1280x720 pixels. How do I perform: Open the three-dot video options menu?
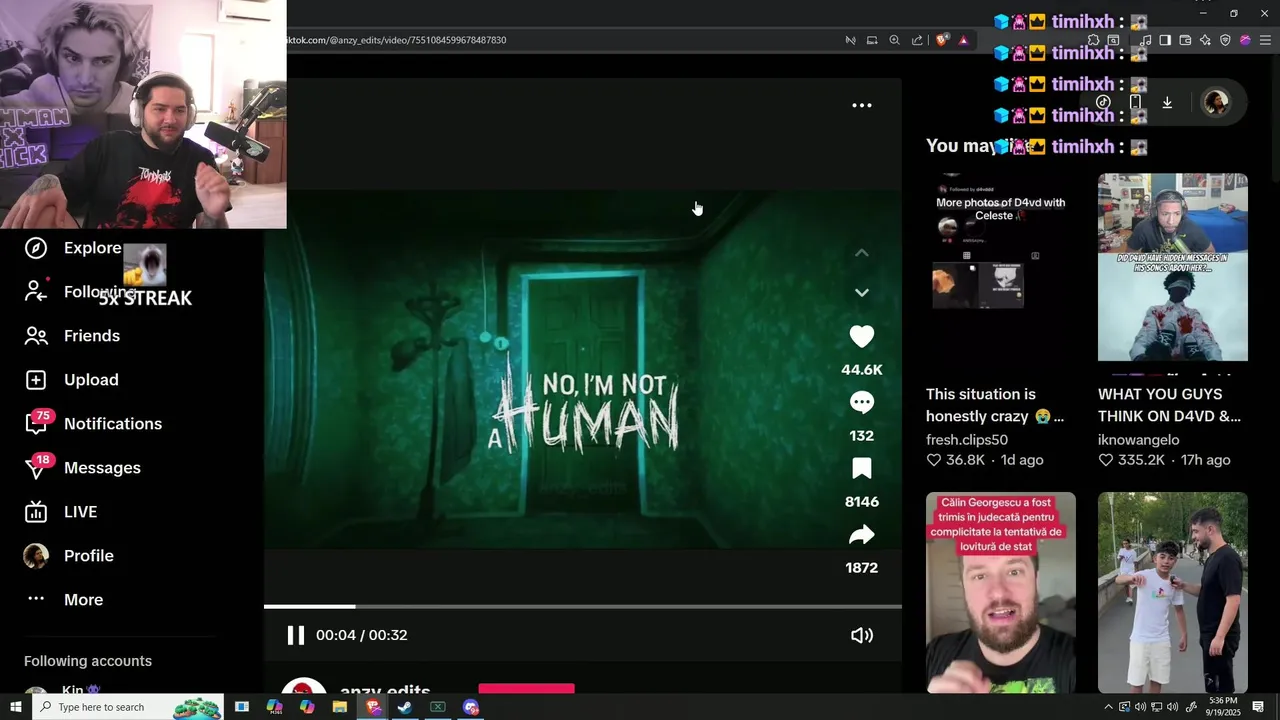tap(861, 105)
